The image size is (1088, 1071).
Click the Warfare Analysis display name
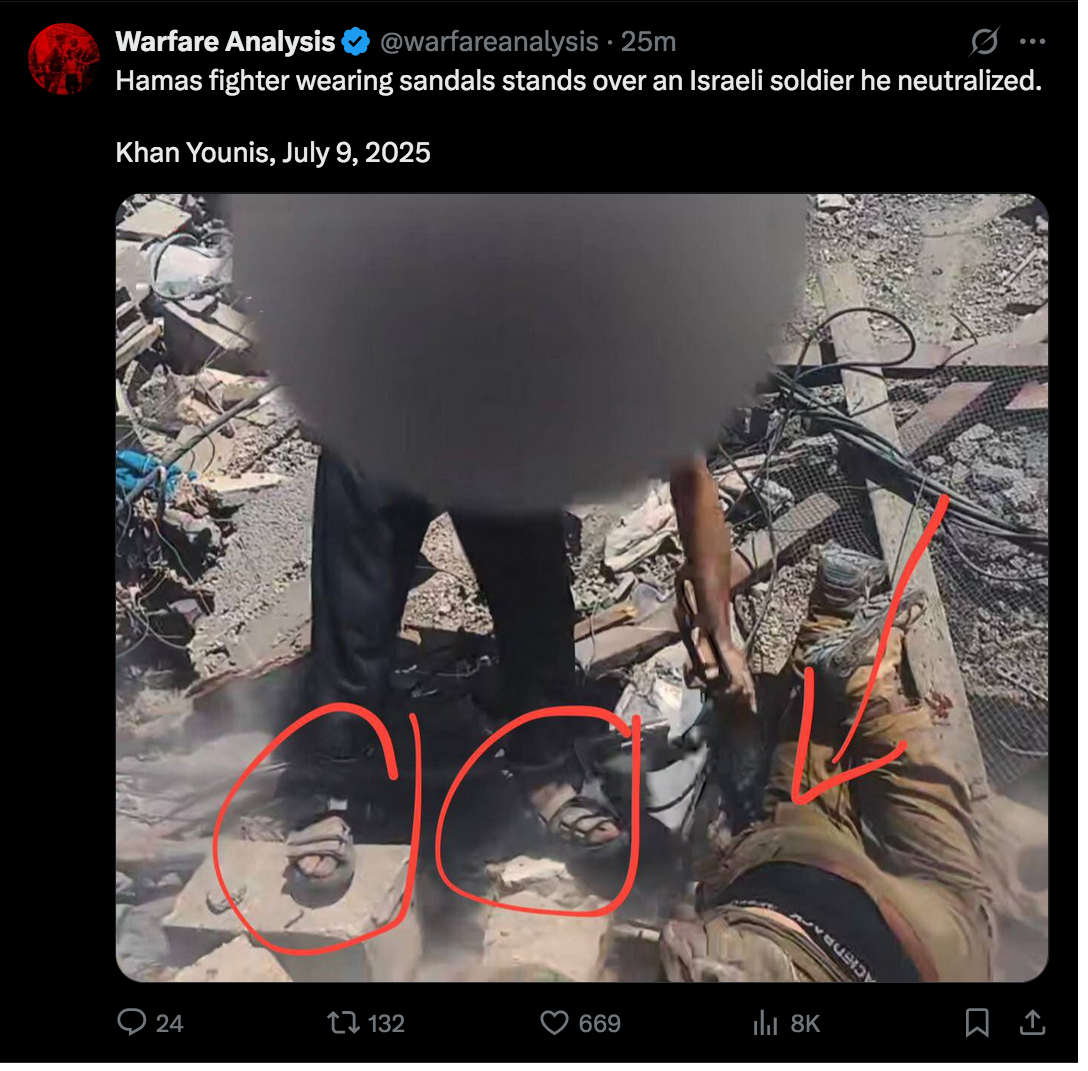point(225,42)
